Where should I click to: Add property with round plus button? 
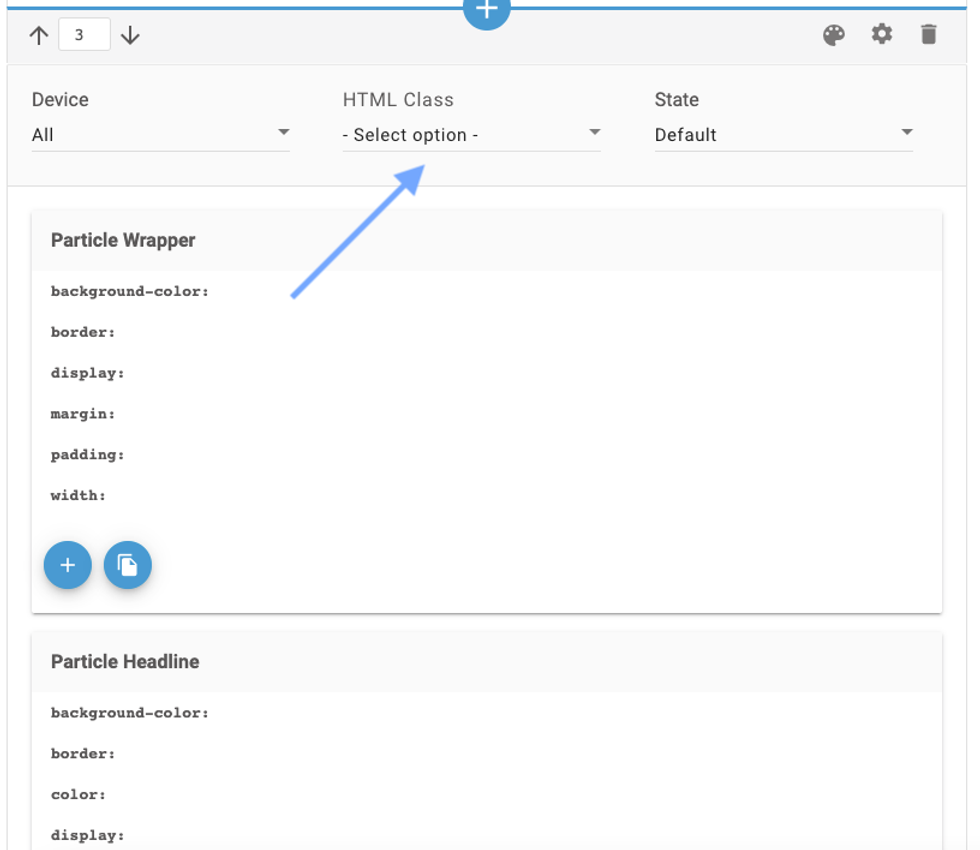click(68, 565)
